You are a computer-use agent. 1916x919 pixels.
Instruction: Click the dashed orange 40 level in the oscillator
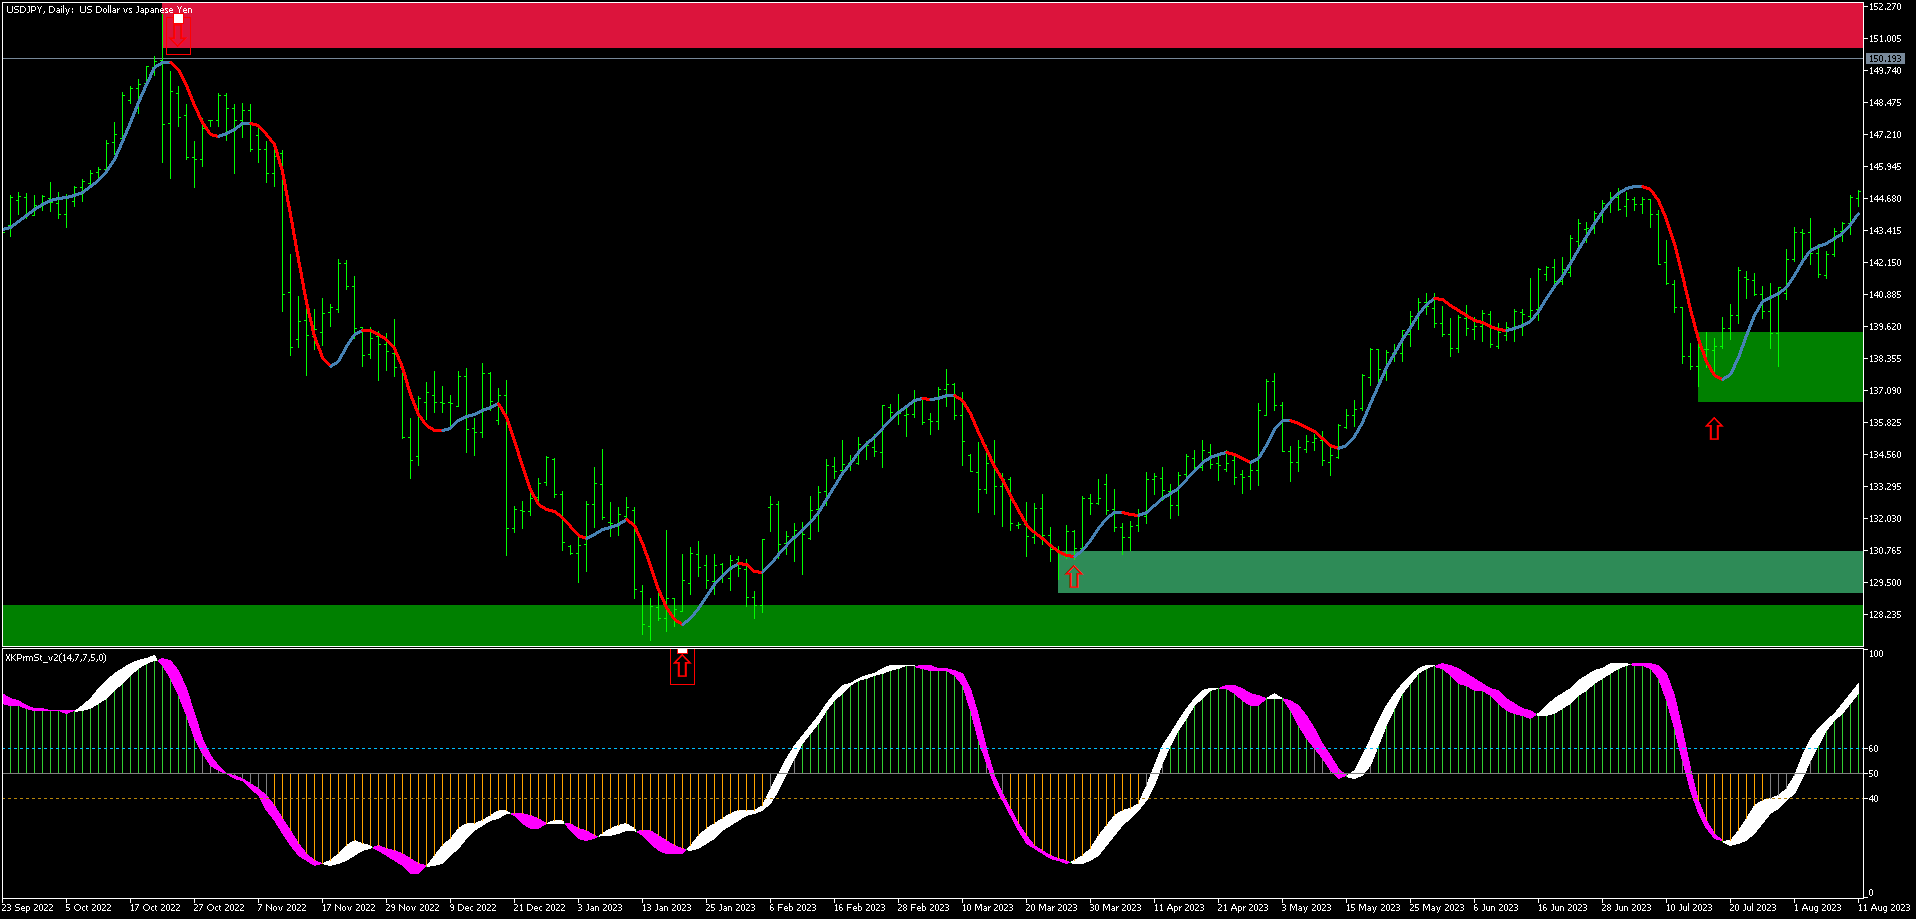click(x=600, y=798)
